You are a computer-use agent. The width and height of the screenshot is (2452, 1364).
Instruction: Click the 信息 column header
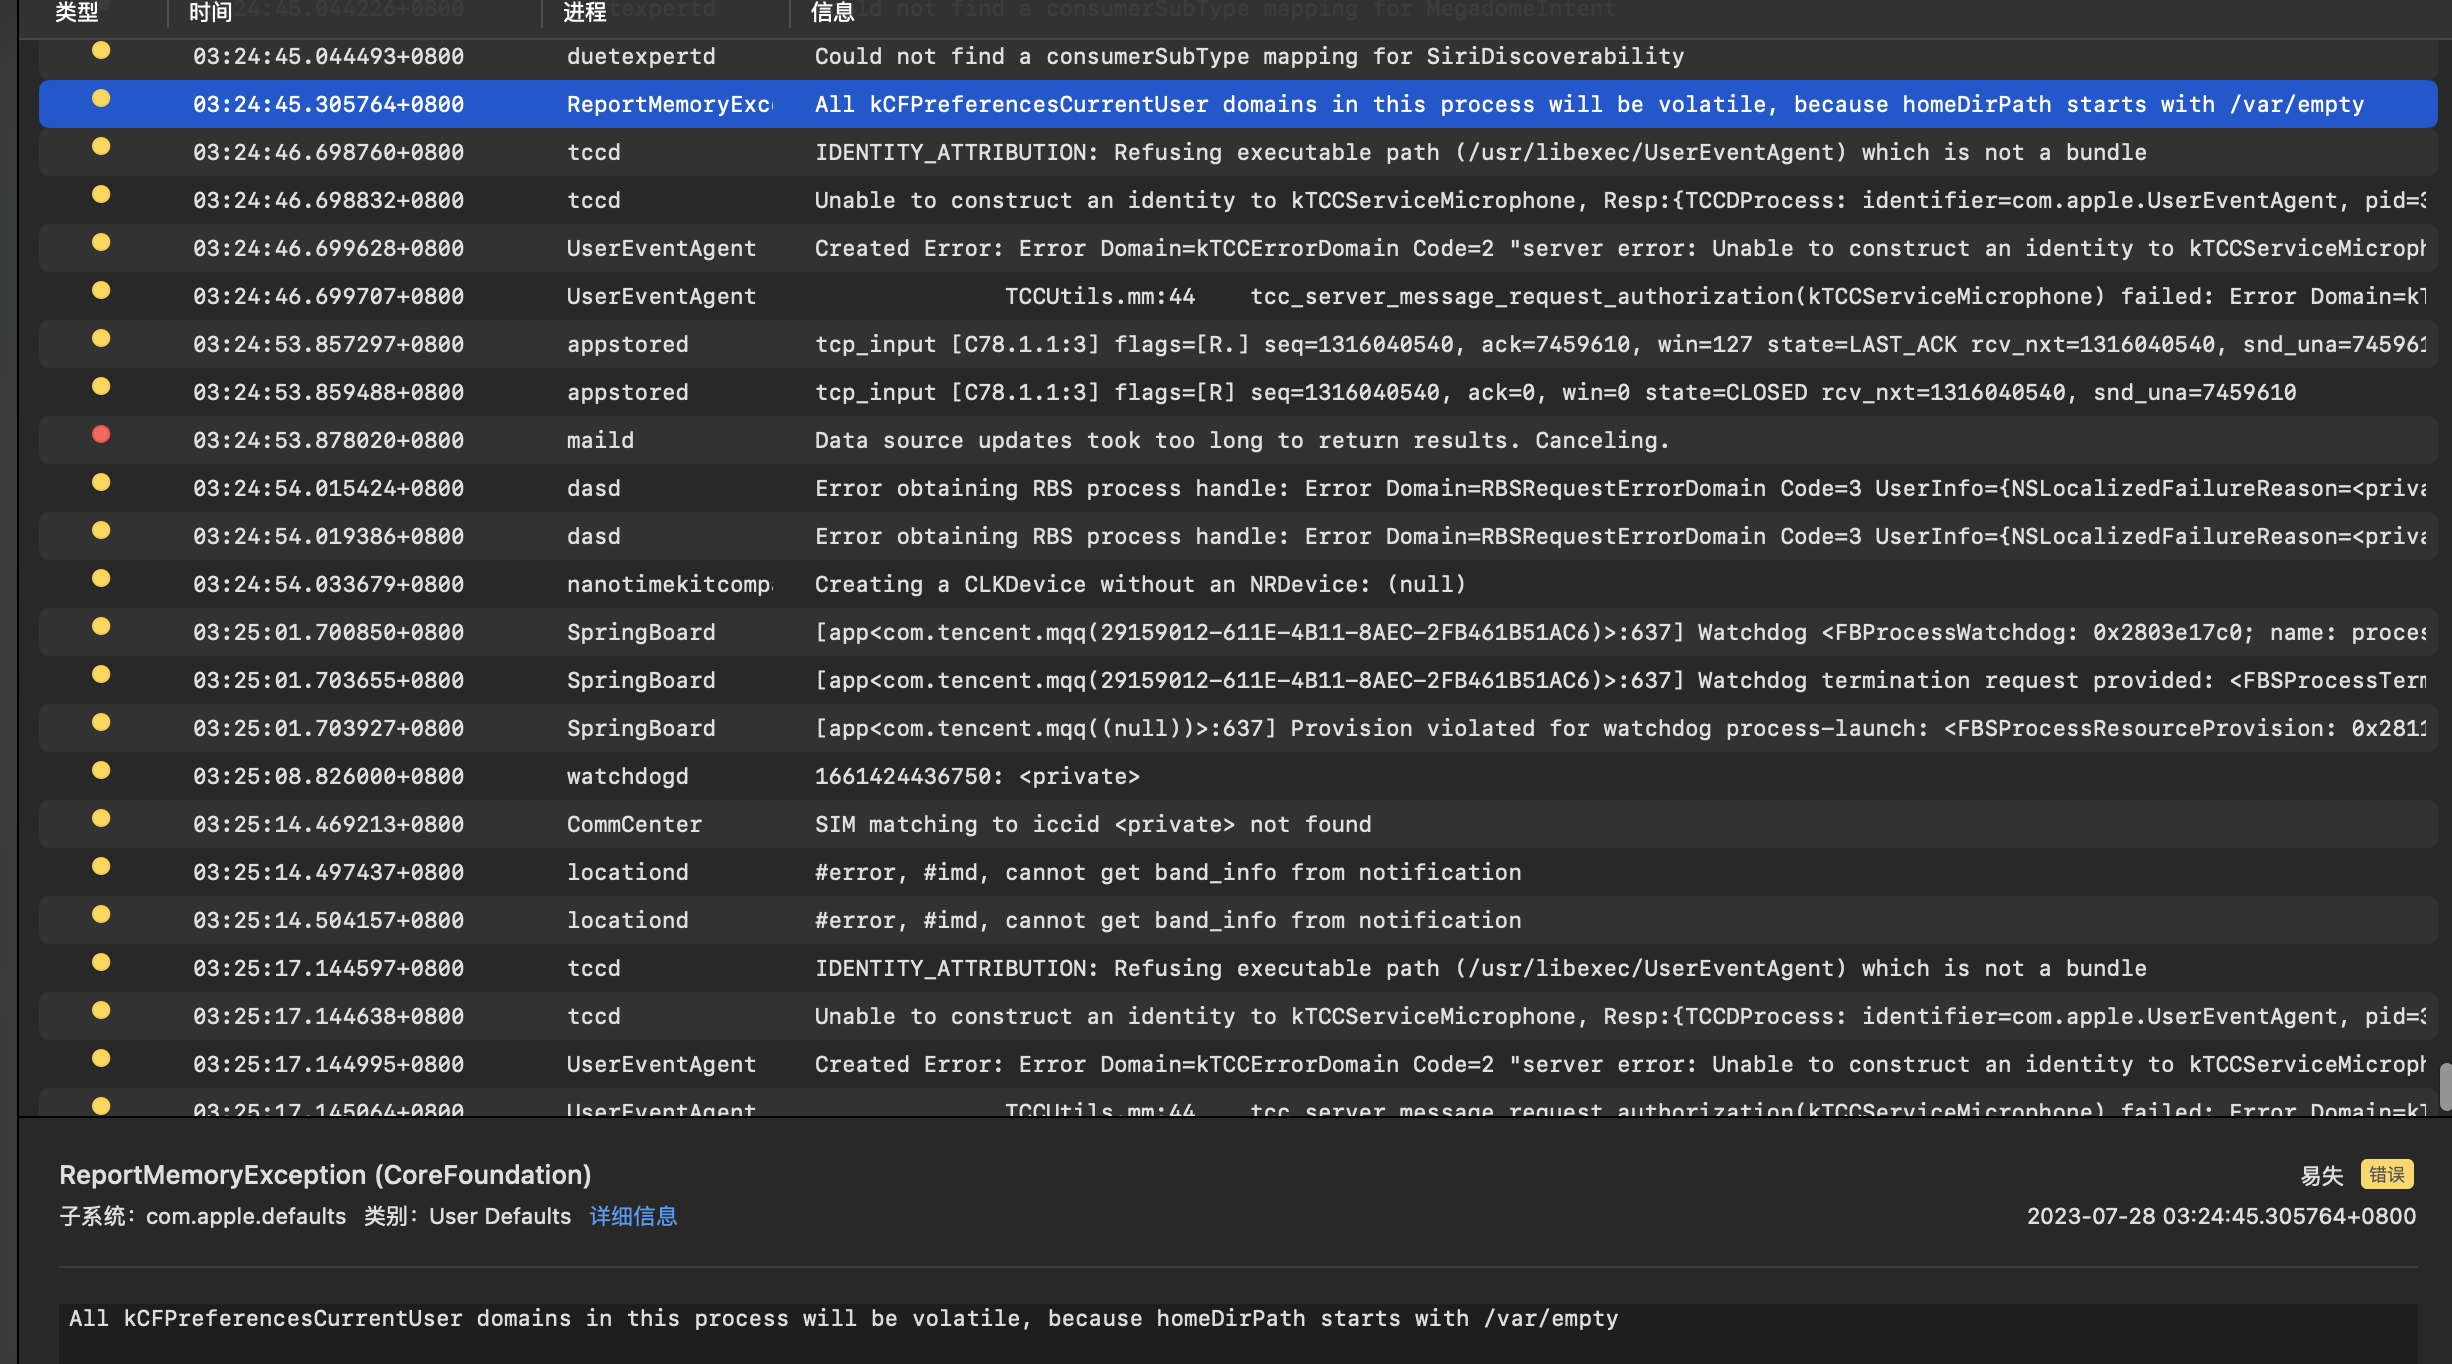pos(832,13)
